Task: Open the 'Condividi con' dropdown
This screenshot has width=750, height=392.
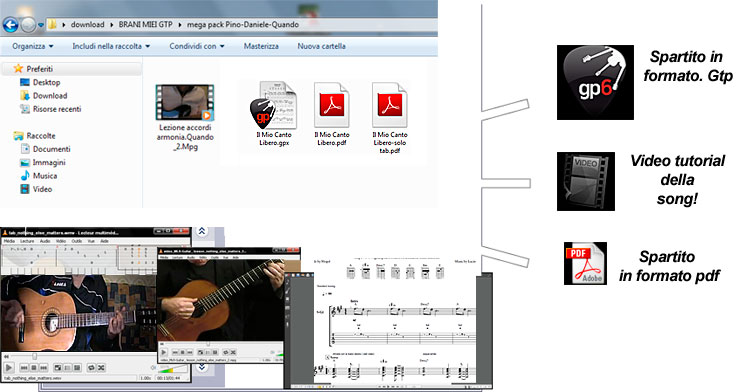Action: point(197,46)
